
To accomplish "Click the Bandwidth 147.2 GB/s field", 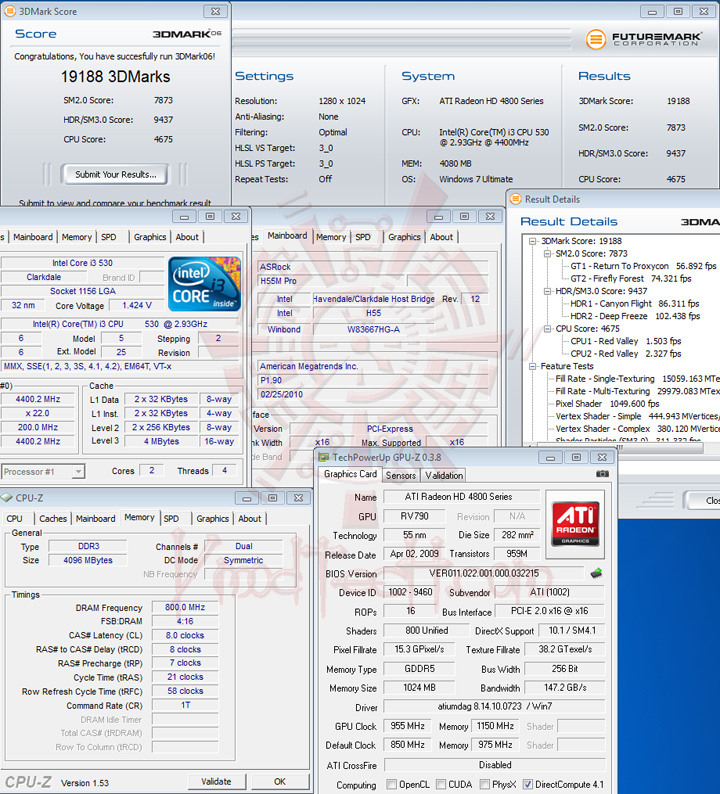I will pos(565,688).
